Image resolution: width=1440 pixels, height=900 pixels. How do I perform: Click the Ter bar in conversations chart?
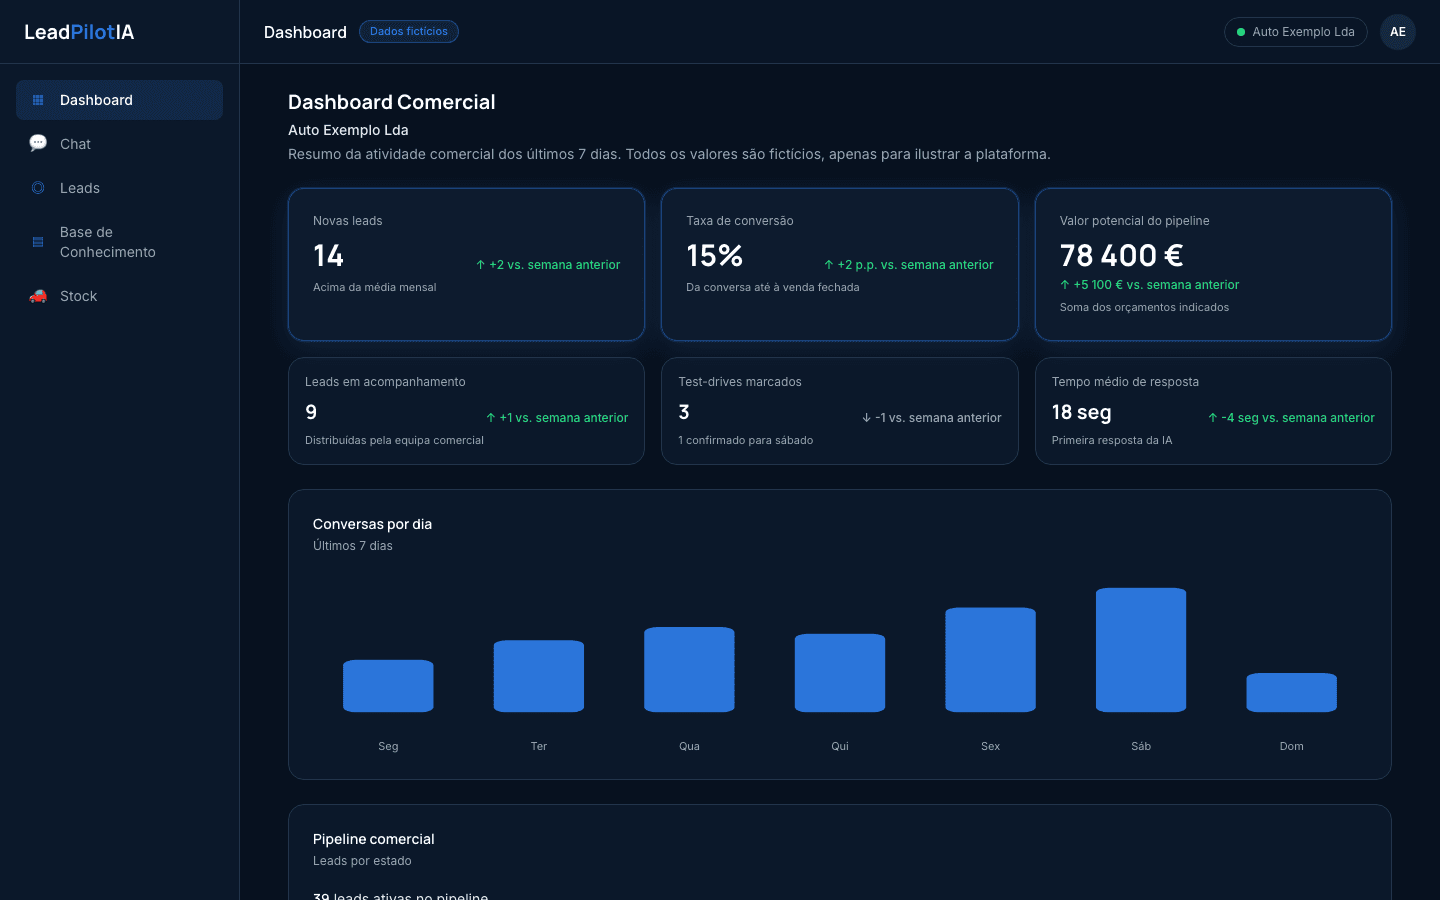point(539,676)
